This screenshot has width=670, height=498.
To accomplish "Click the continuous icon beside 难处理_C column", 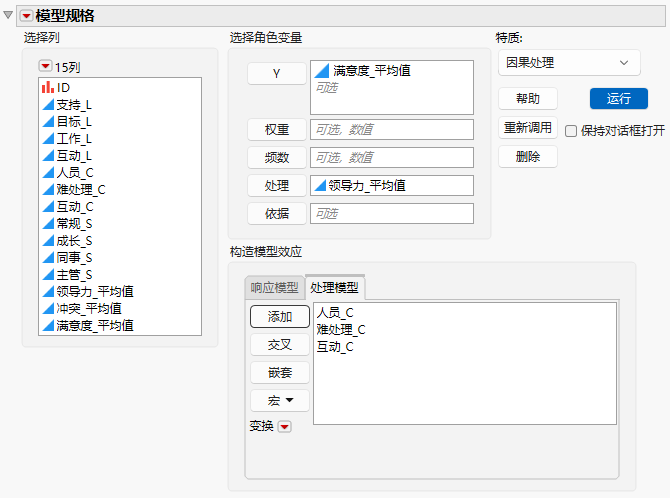I will (48, 190).
